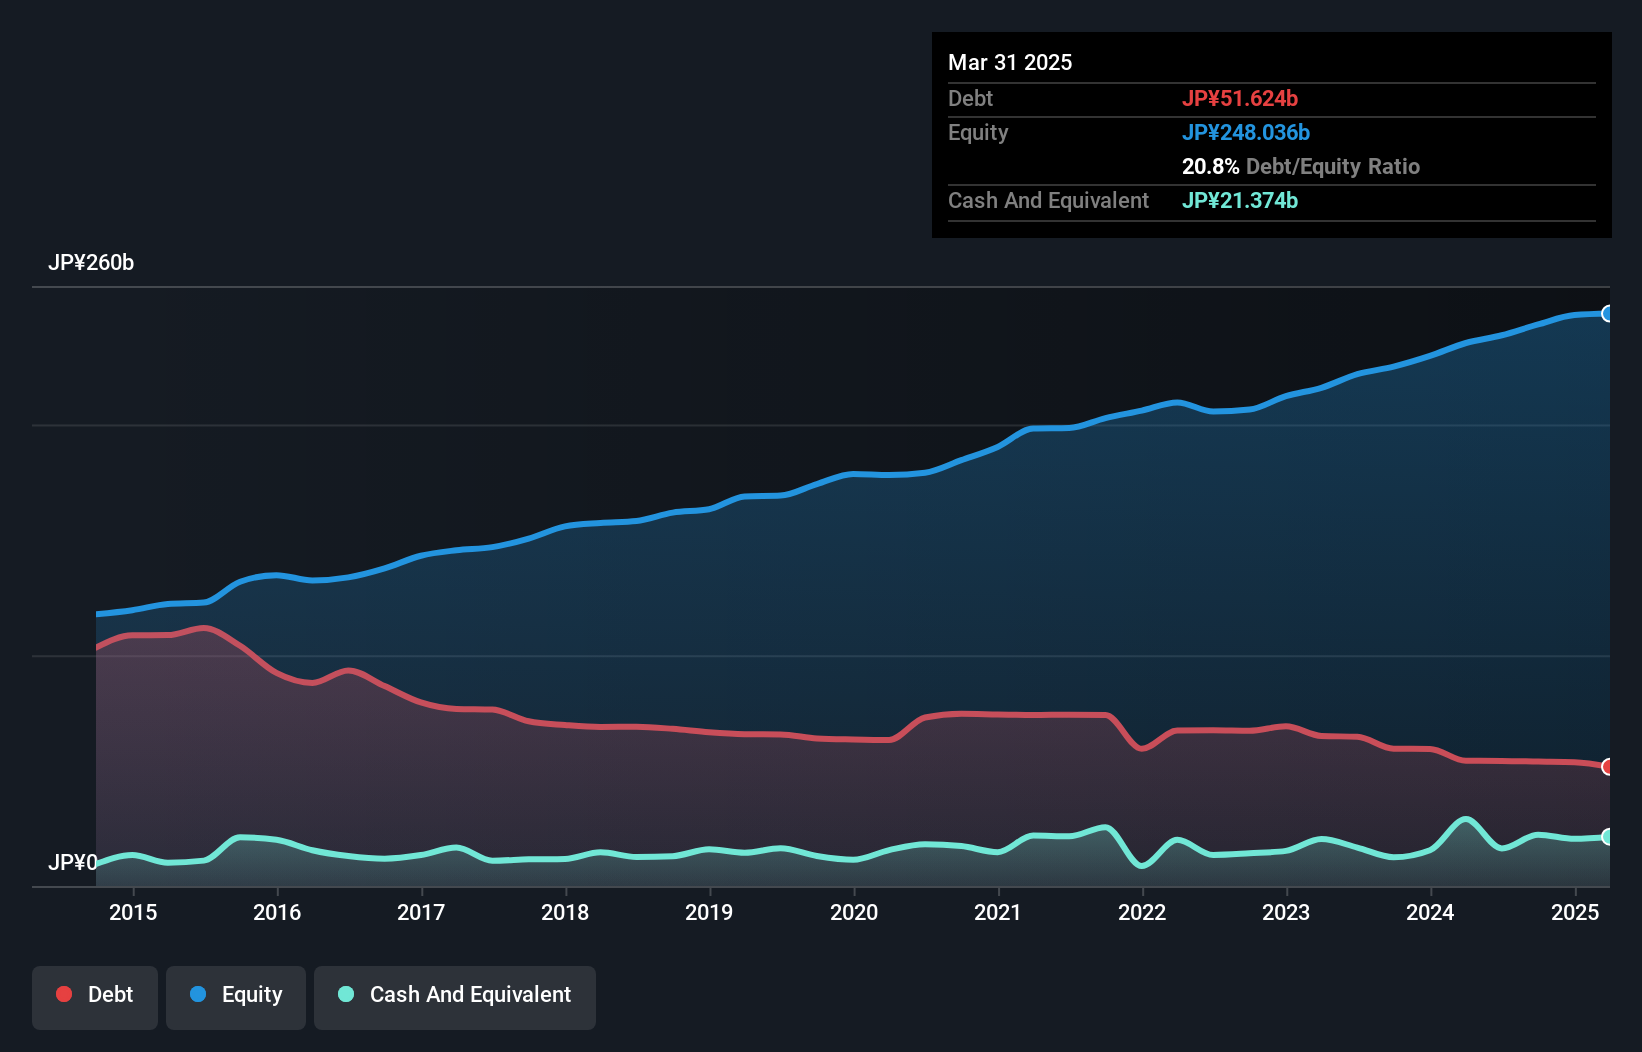Screen dimensions: 1642x1052
Task: Toggle the Equity legend button
Action: [236, 995]
